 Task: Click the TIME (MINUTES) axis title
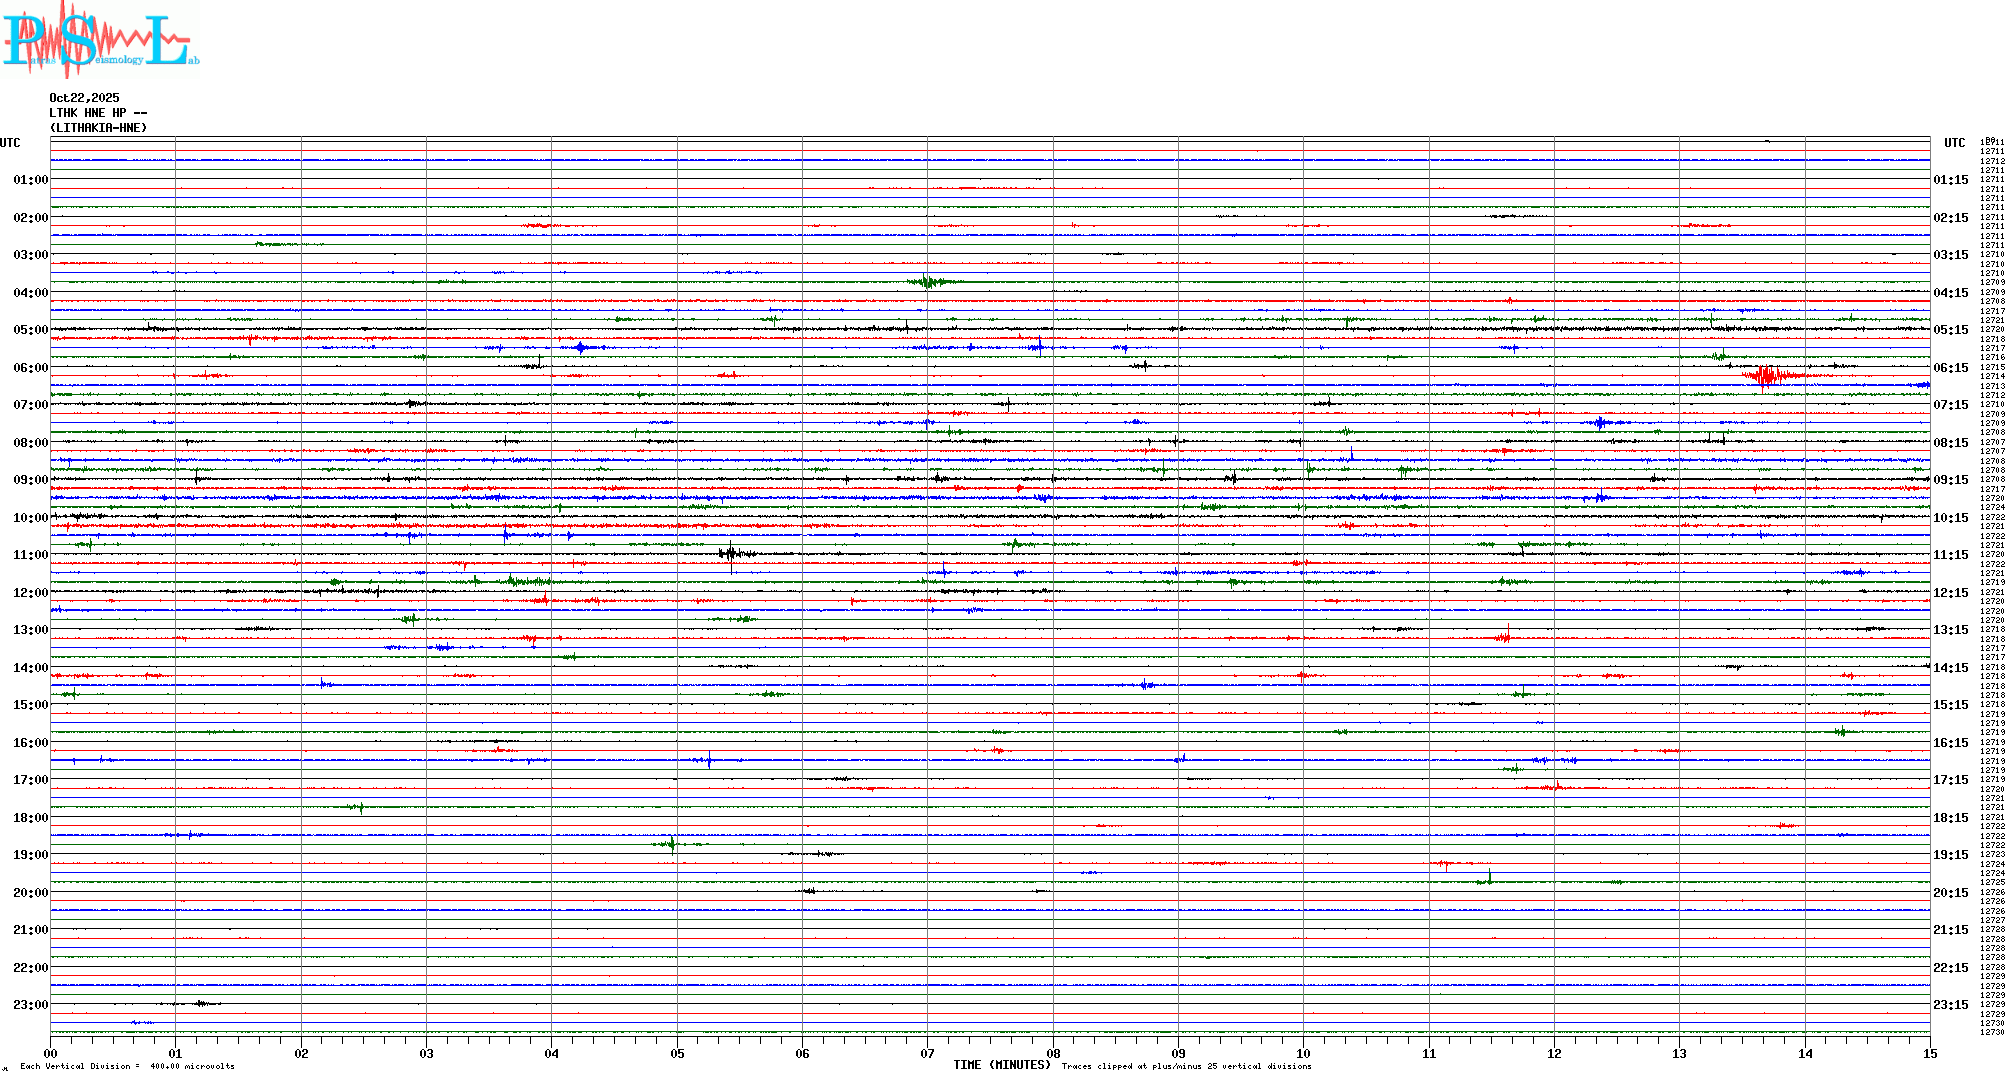tap(1001, 1065)
